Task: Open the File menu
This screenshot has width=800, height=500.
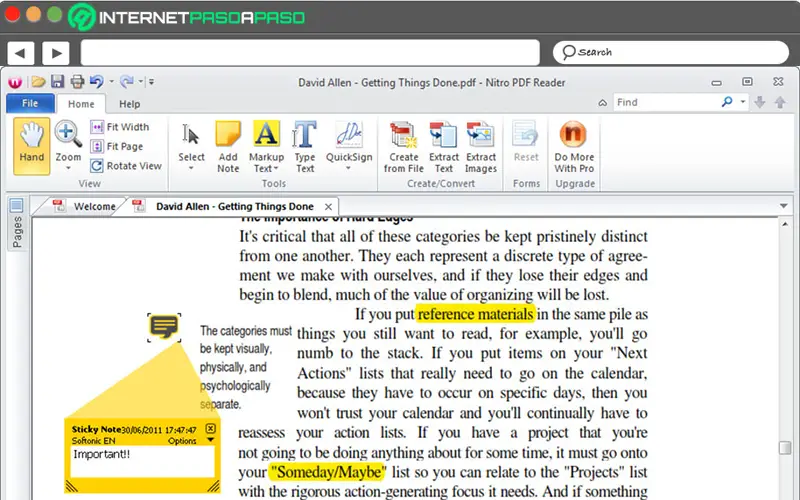Action: coord(30,103)
